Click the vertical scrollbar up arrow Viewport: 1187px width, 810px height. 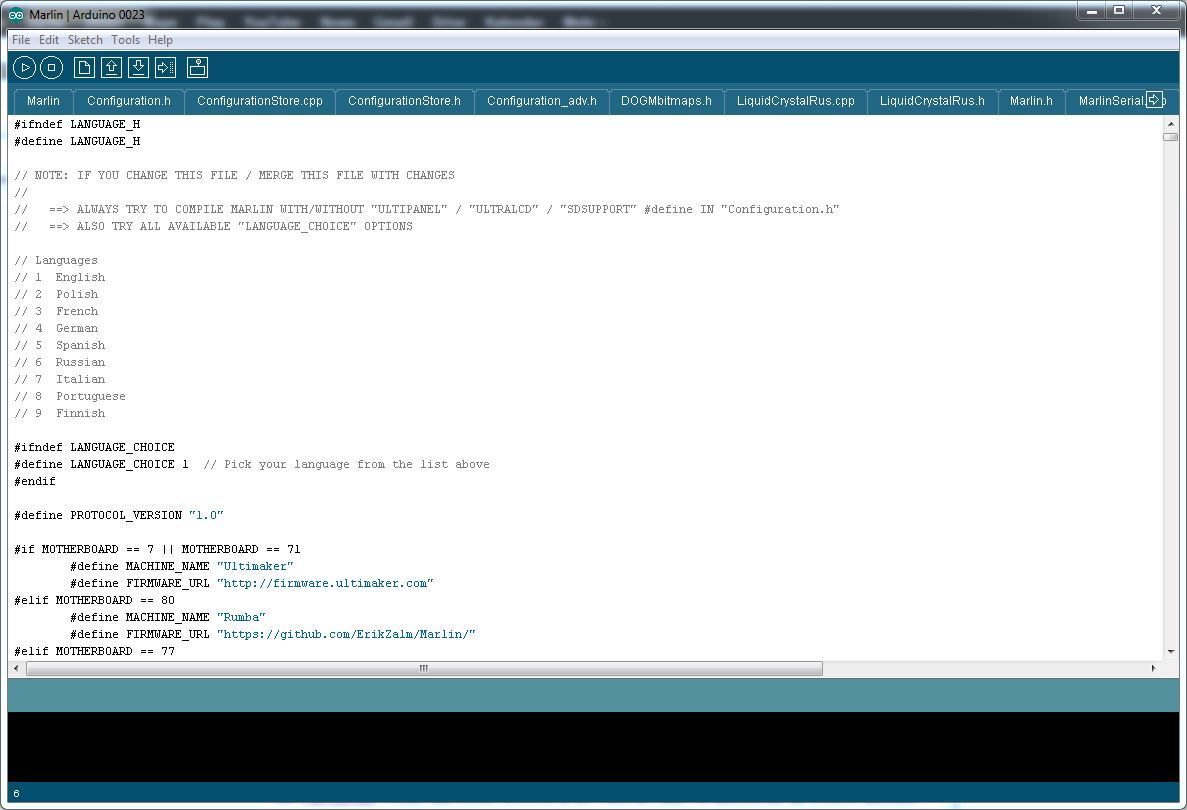1171,123
